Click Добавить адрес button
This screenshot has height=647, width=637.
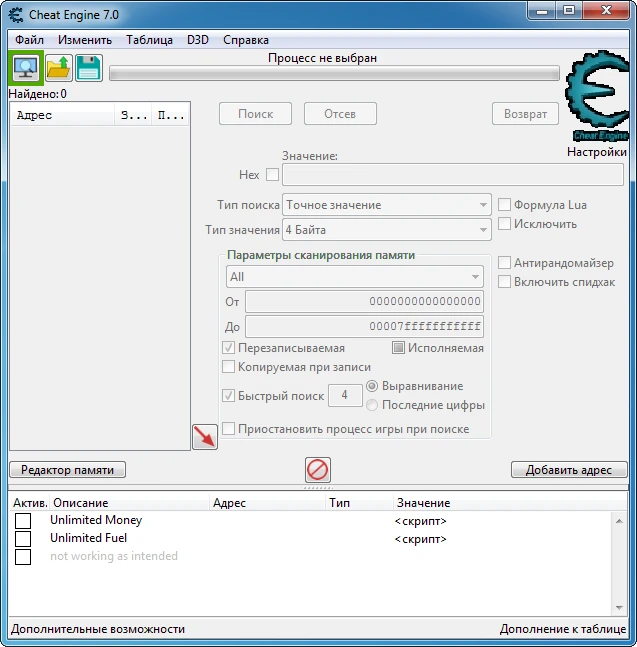click(569, 470)
